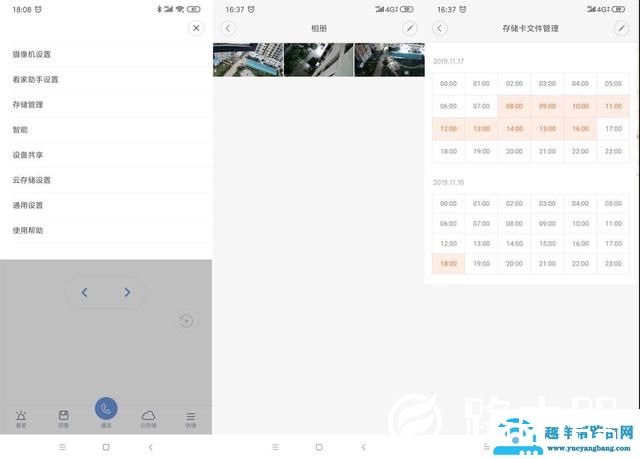The image size is (640, 459).
Task: Select the highlighted 18:00 slot on 2019.11.16
Action: coord(448,263)
